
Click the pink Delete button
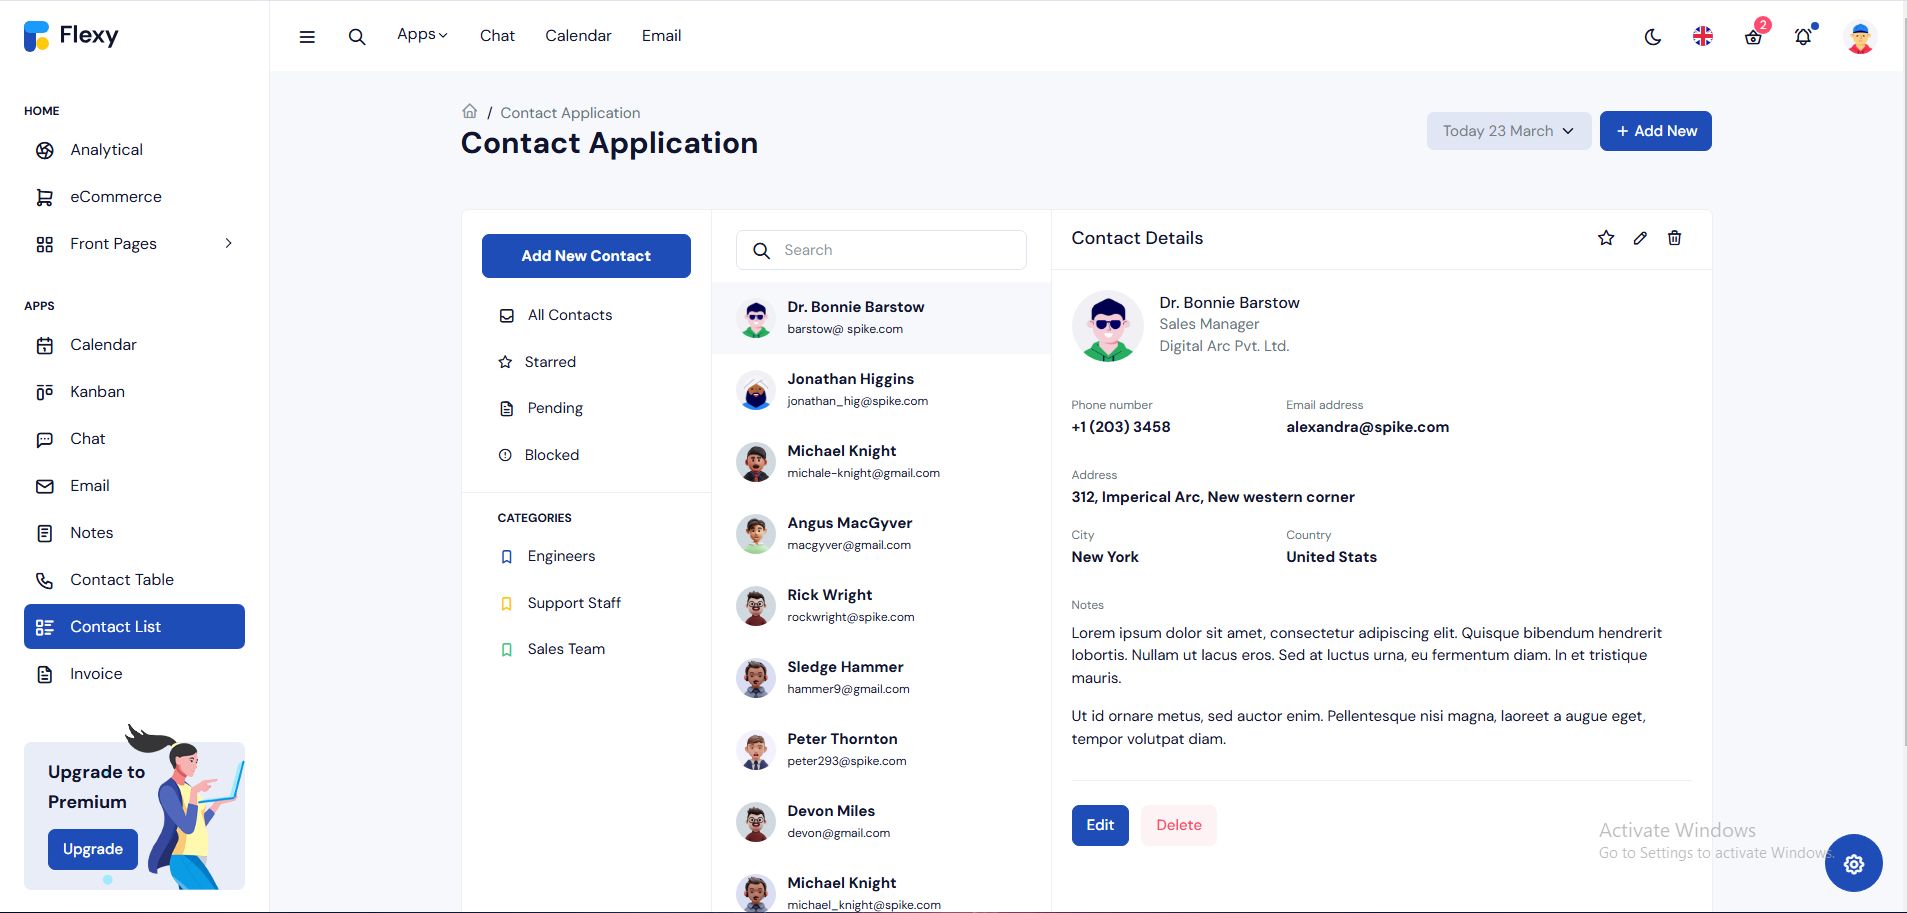pyautogui.click(x=1178, y=825)
